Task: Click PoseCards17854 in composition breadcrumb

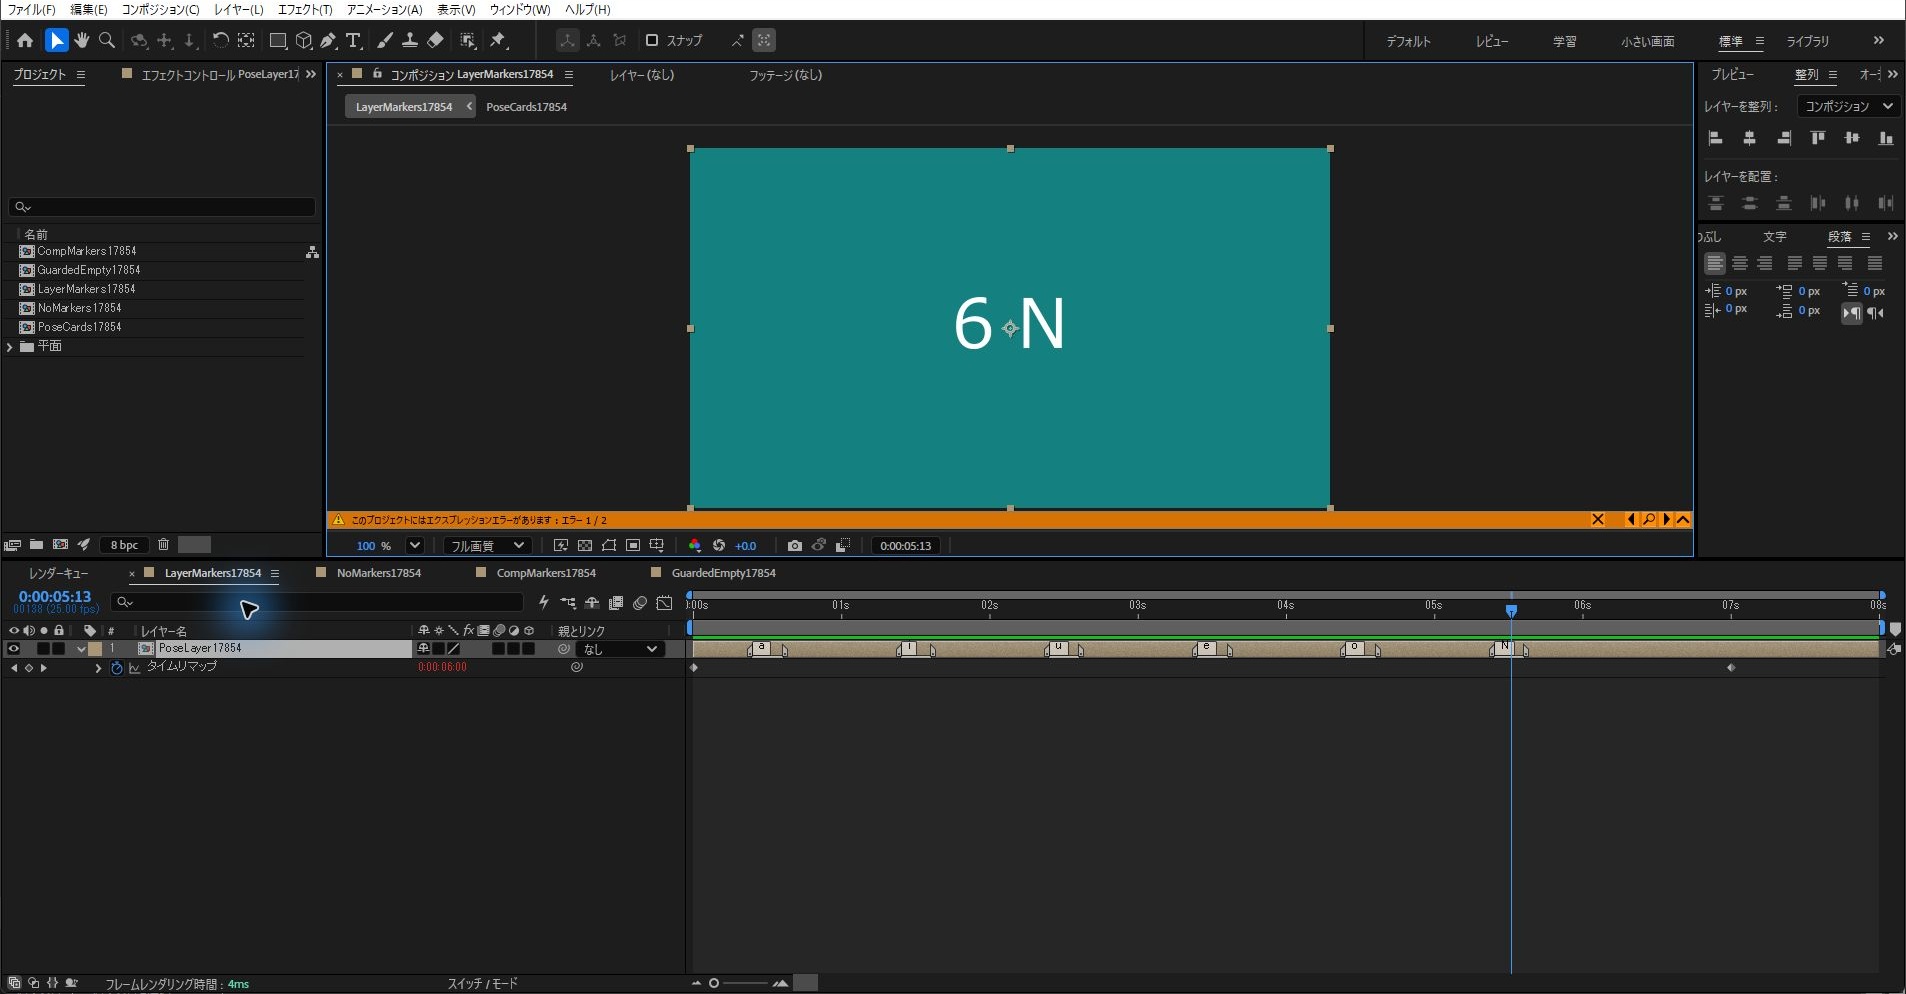Action: click(526, 107)
